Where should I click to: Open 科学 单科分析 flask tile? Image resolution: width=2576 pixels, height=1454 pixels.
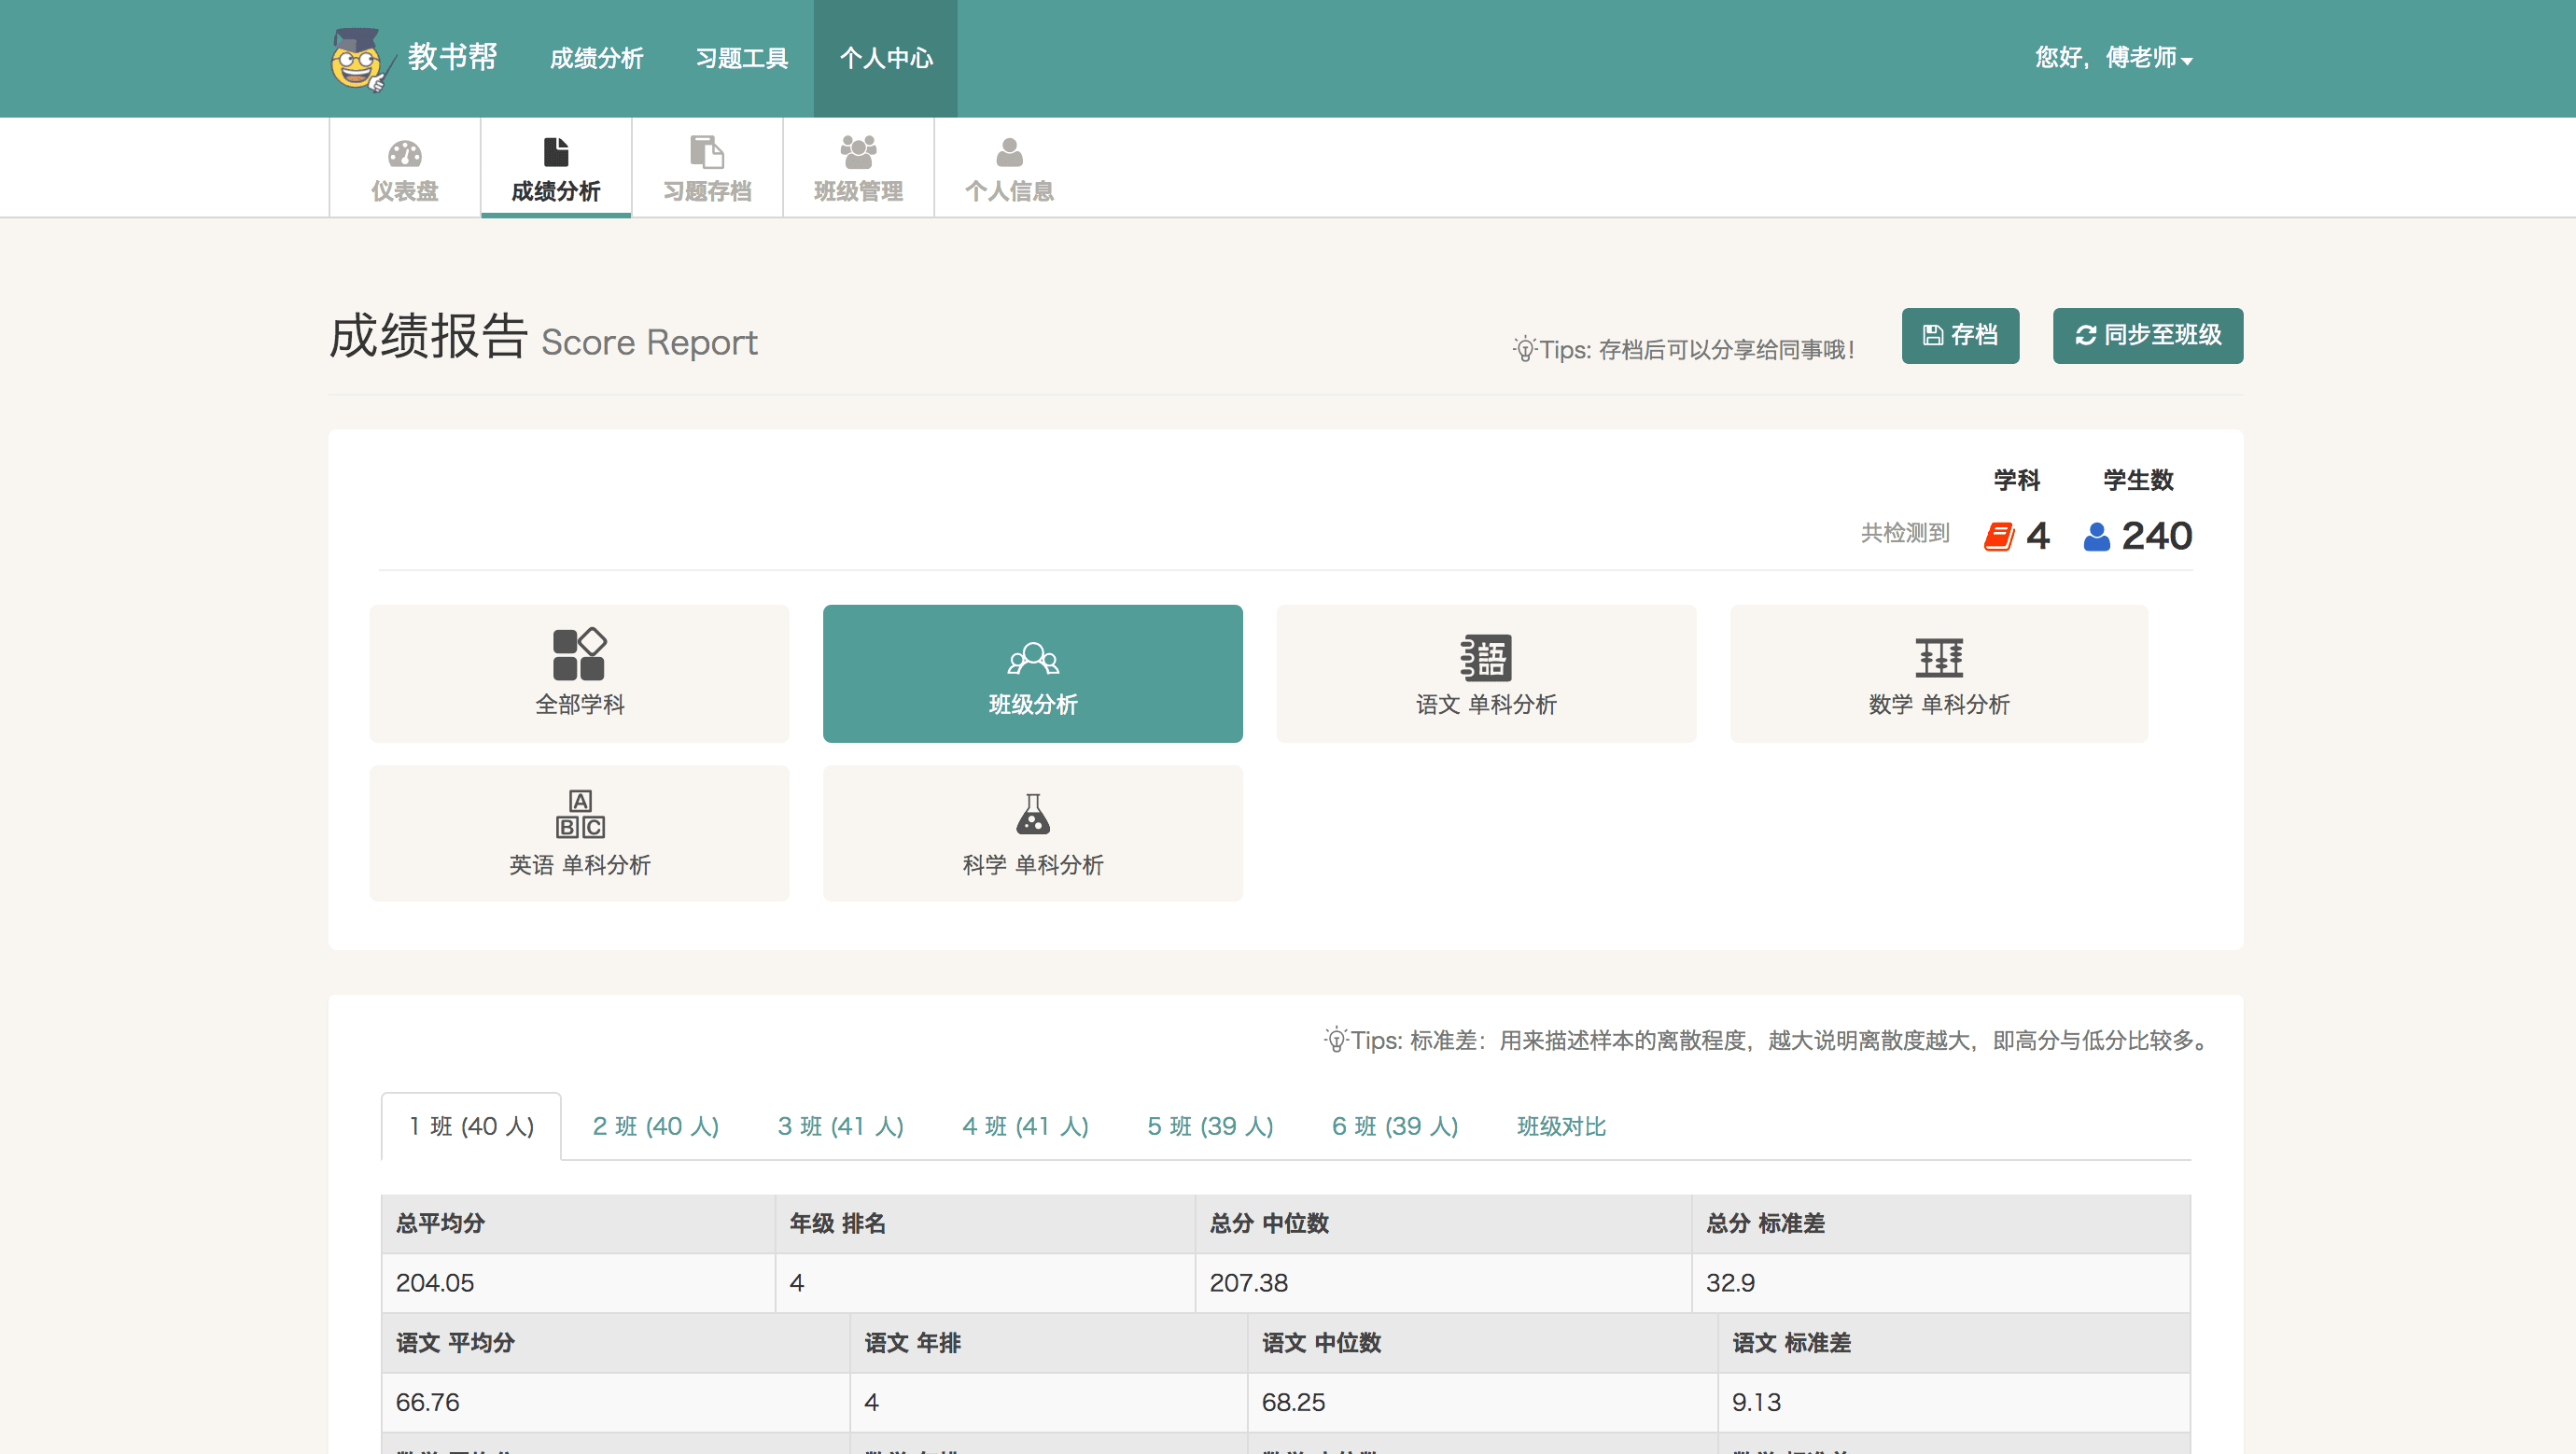1032,833
